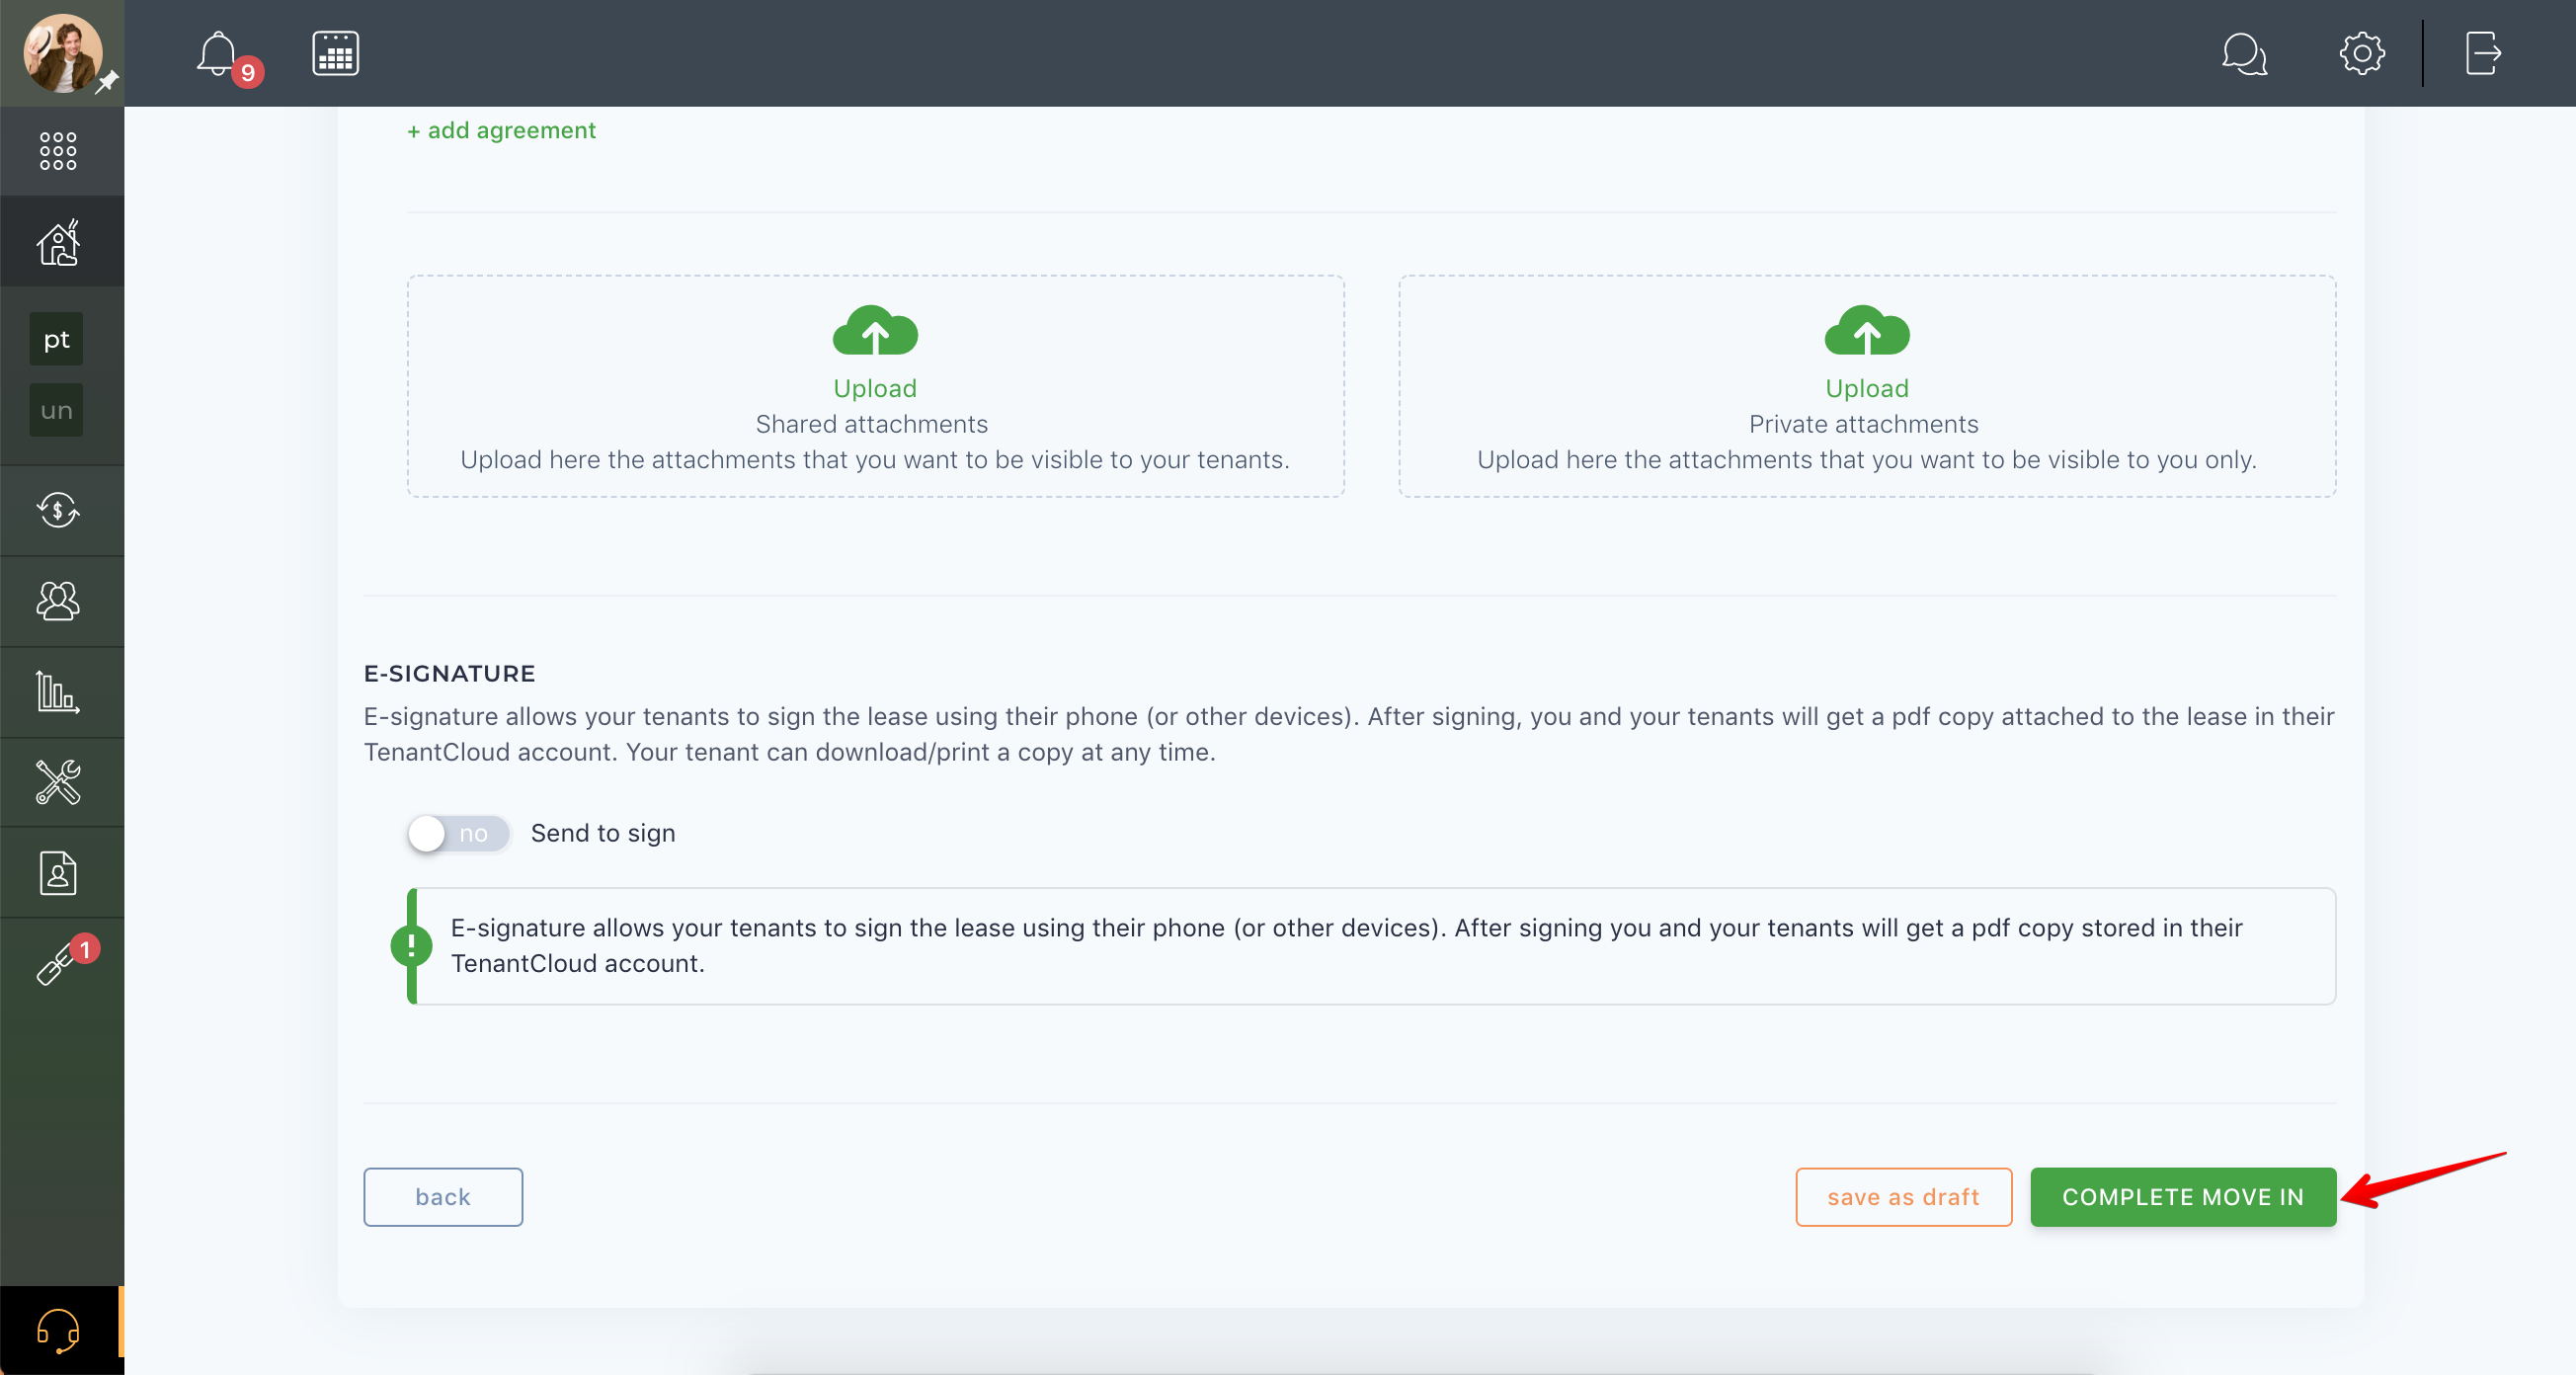Click the logout icon
2576x1375 pixels.
pyautogui.click(x=2483, y=53)
